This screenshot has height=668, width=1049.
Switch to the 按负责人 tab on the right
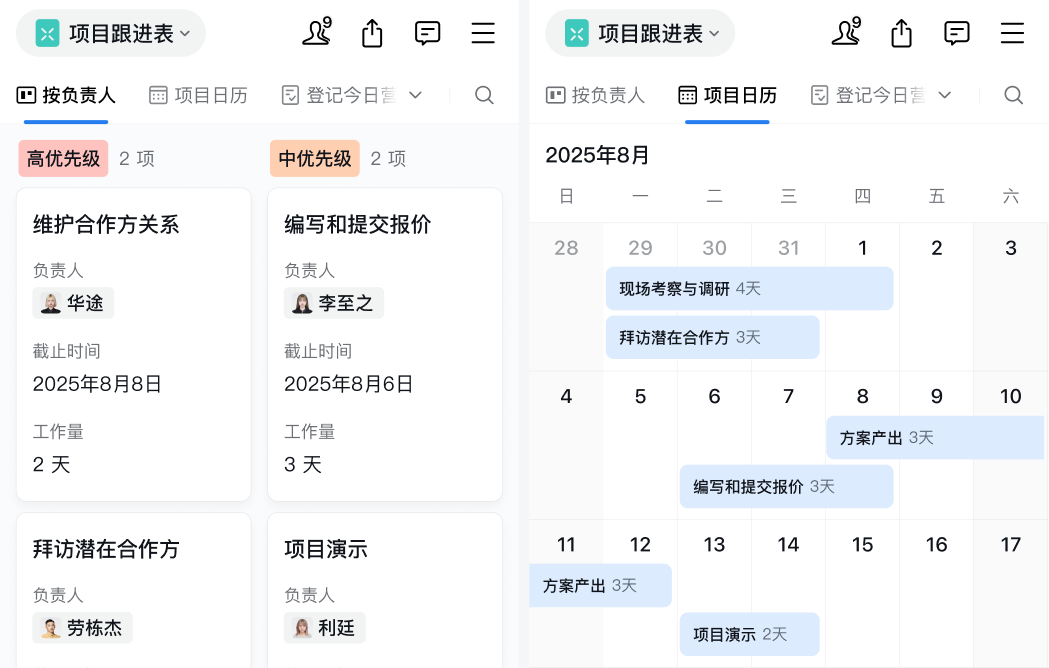coord(609,95)
